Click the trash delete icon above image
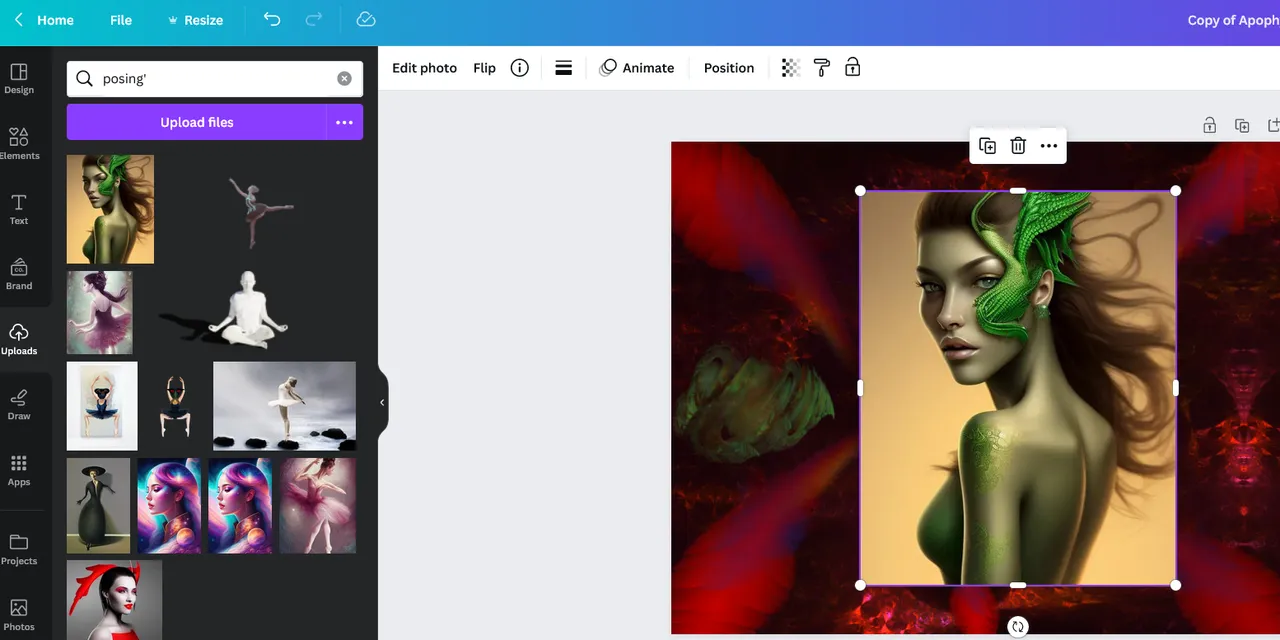The height and width of the screenshot is (640, 1280). point(1018,146)
